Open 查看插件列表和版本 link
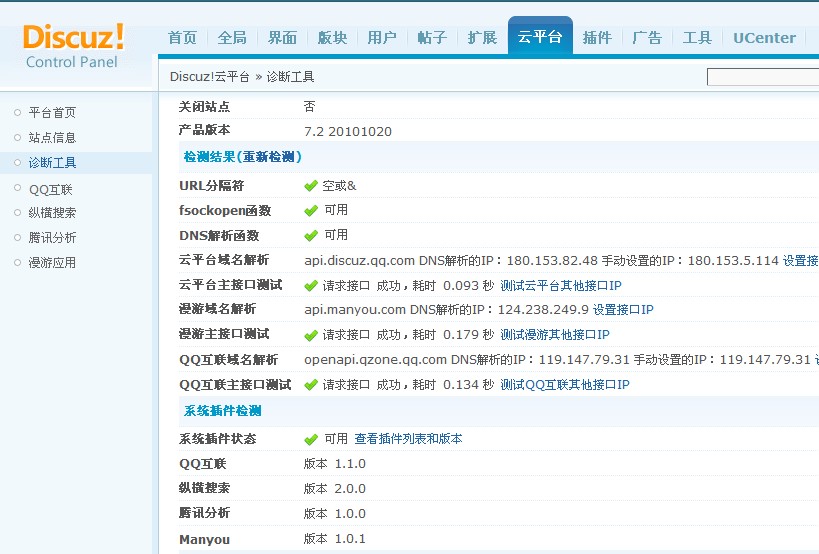This screenshot has width=819, height=554. click(408, 439)
